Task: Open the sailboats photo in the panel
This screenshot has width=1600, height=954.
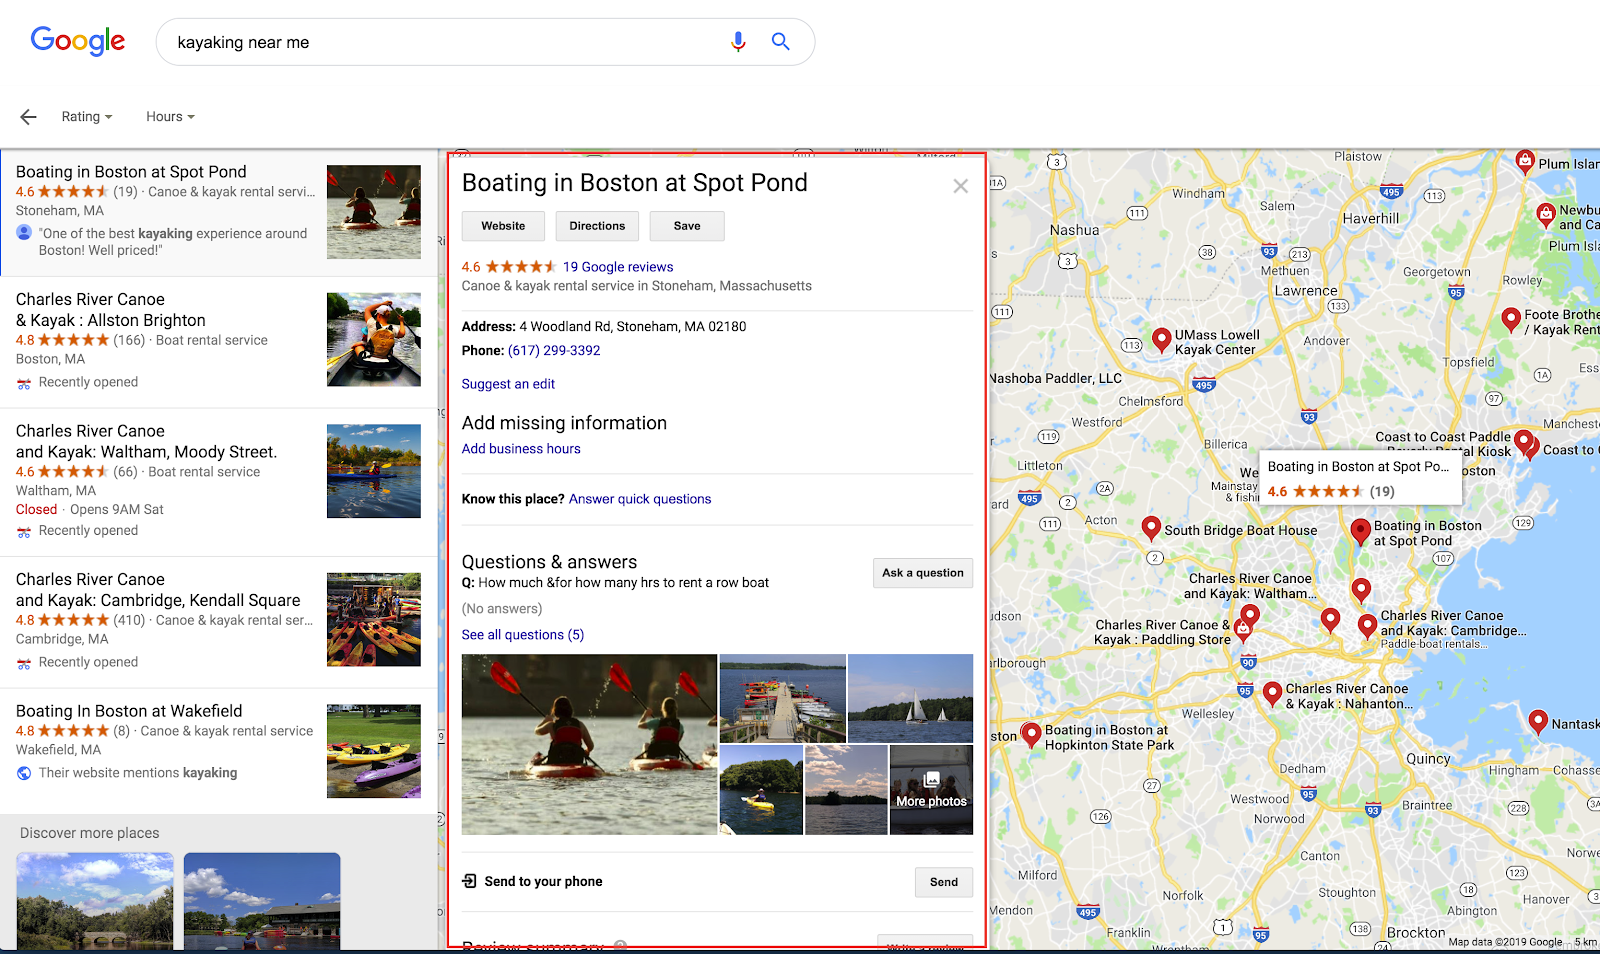Action: point(910,698)
